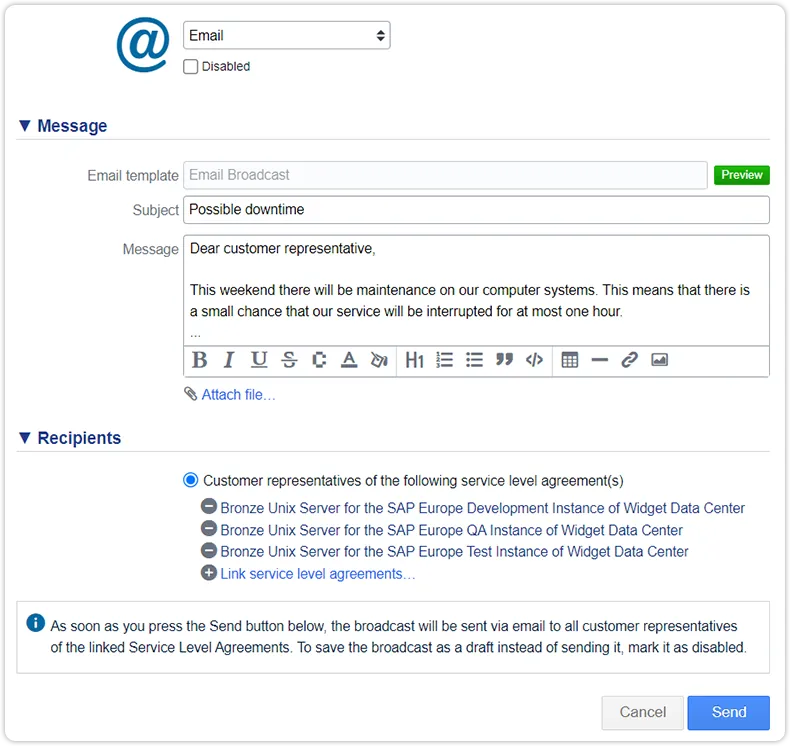Remove the SAP Europe Test Instance SLA
The width and height of the screenshot is (790, 746).
209,550
